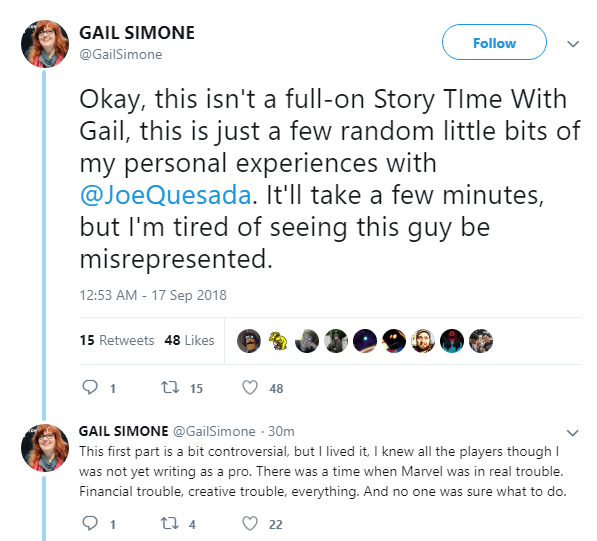Open Gail Simone's large profile avatar
The width and height of the screenshot is (597, 541).
45,44
